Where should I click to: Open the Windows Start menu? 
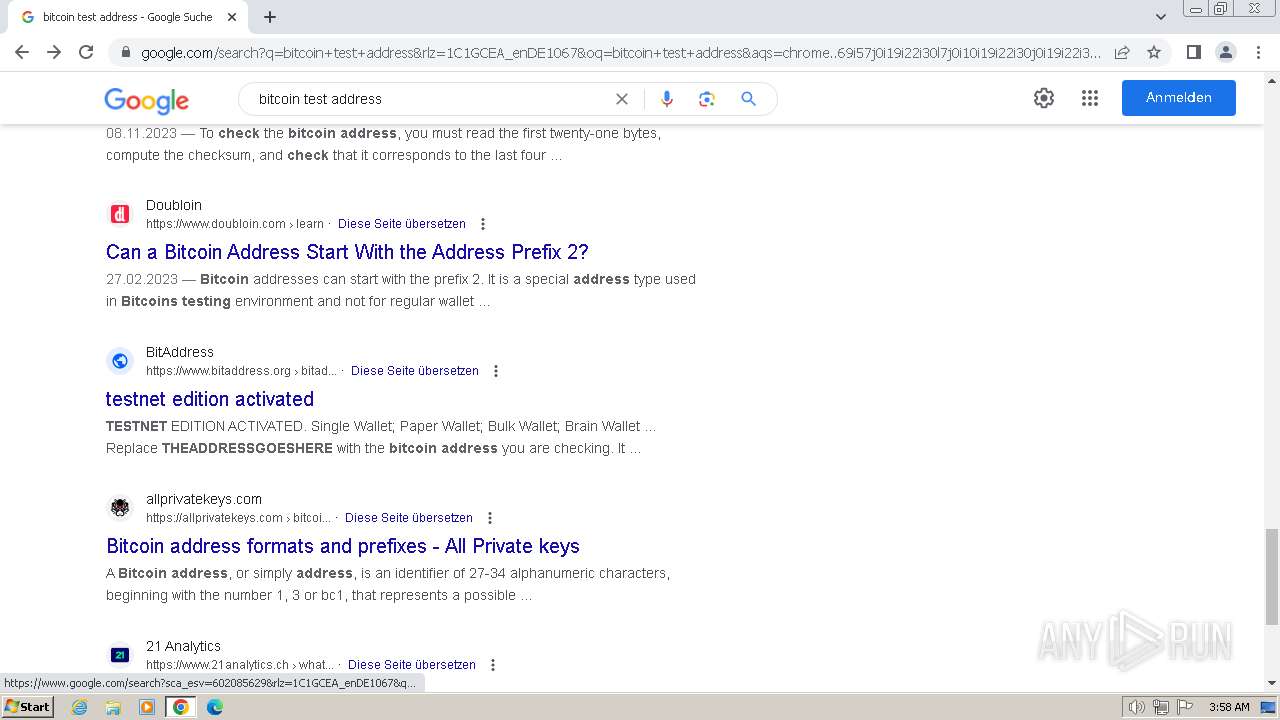point(28,707)
